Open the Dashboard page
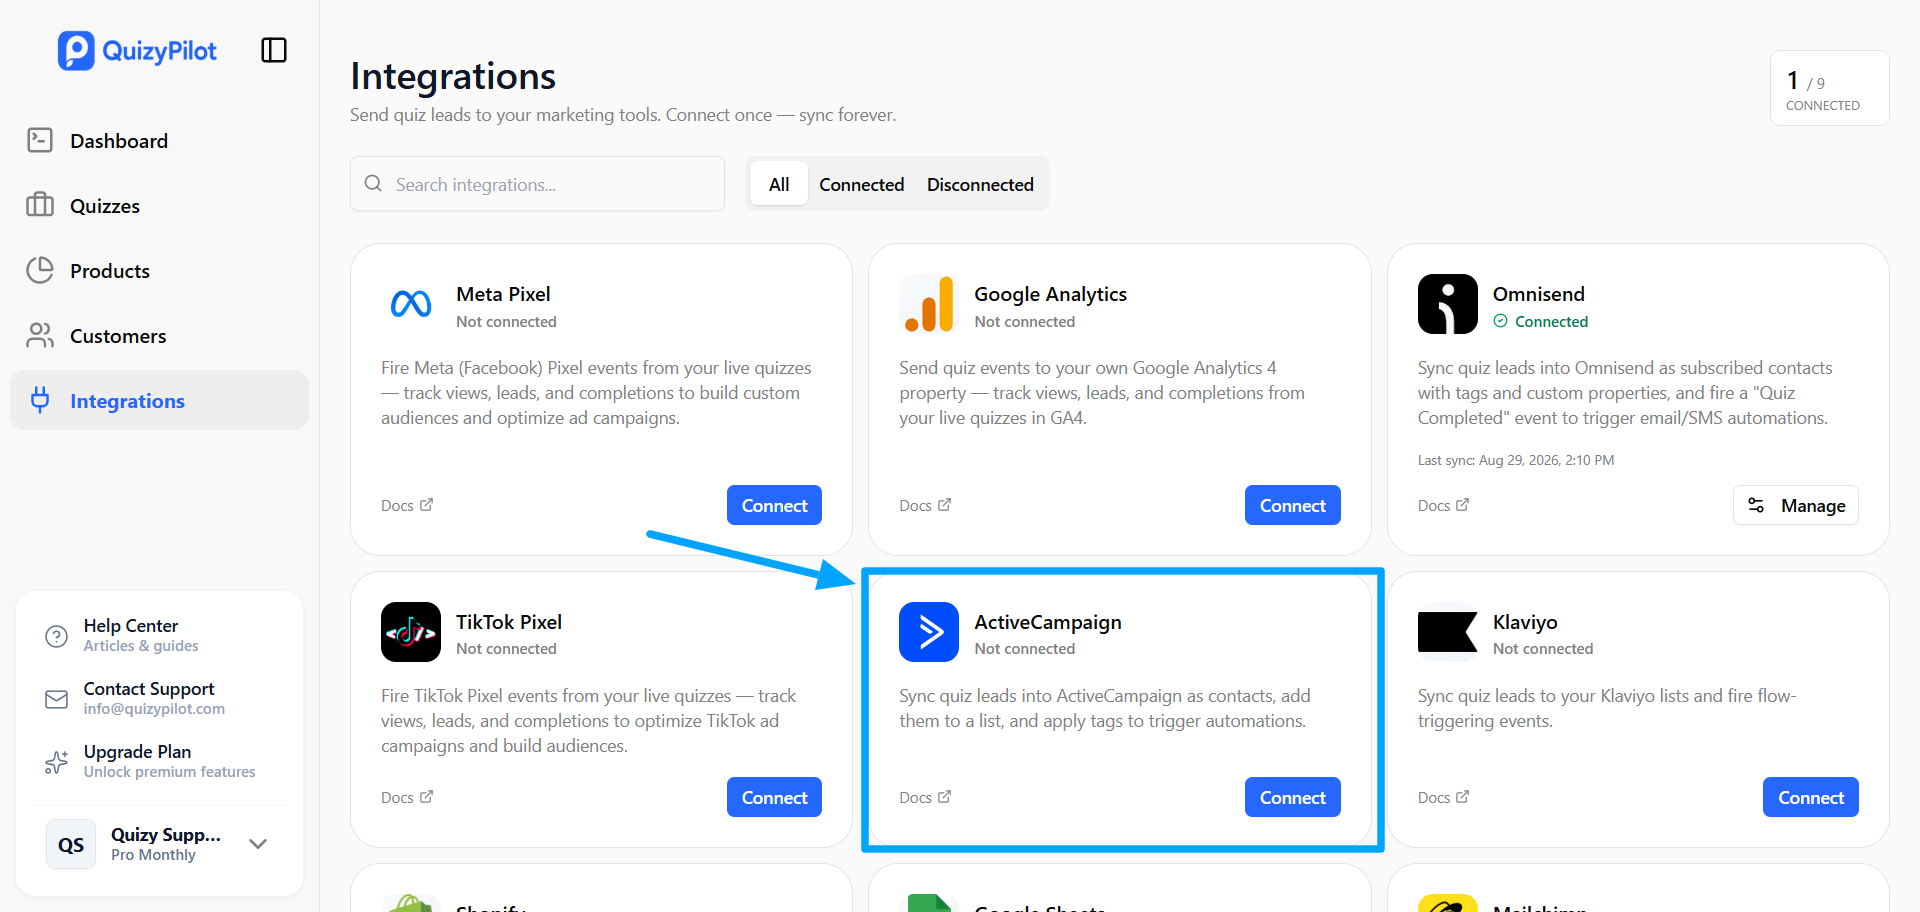 (159, 140)
